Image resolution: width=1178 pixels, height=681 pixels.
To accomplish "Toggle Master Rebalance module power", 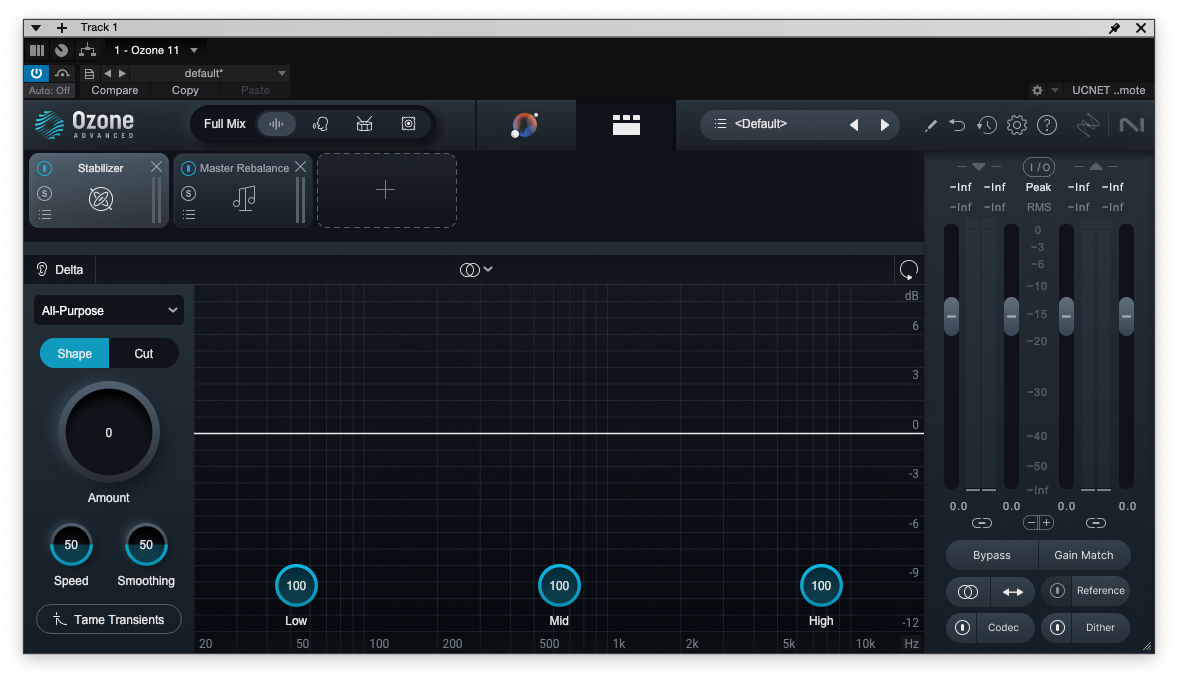I will (x=189, y=168).
